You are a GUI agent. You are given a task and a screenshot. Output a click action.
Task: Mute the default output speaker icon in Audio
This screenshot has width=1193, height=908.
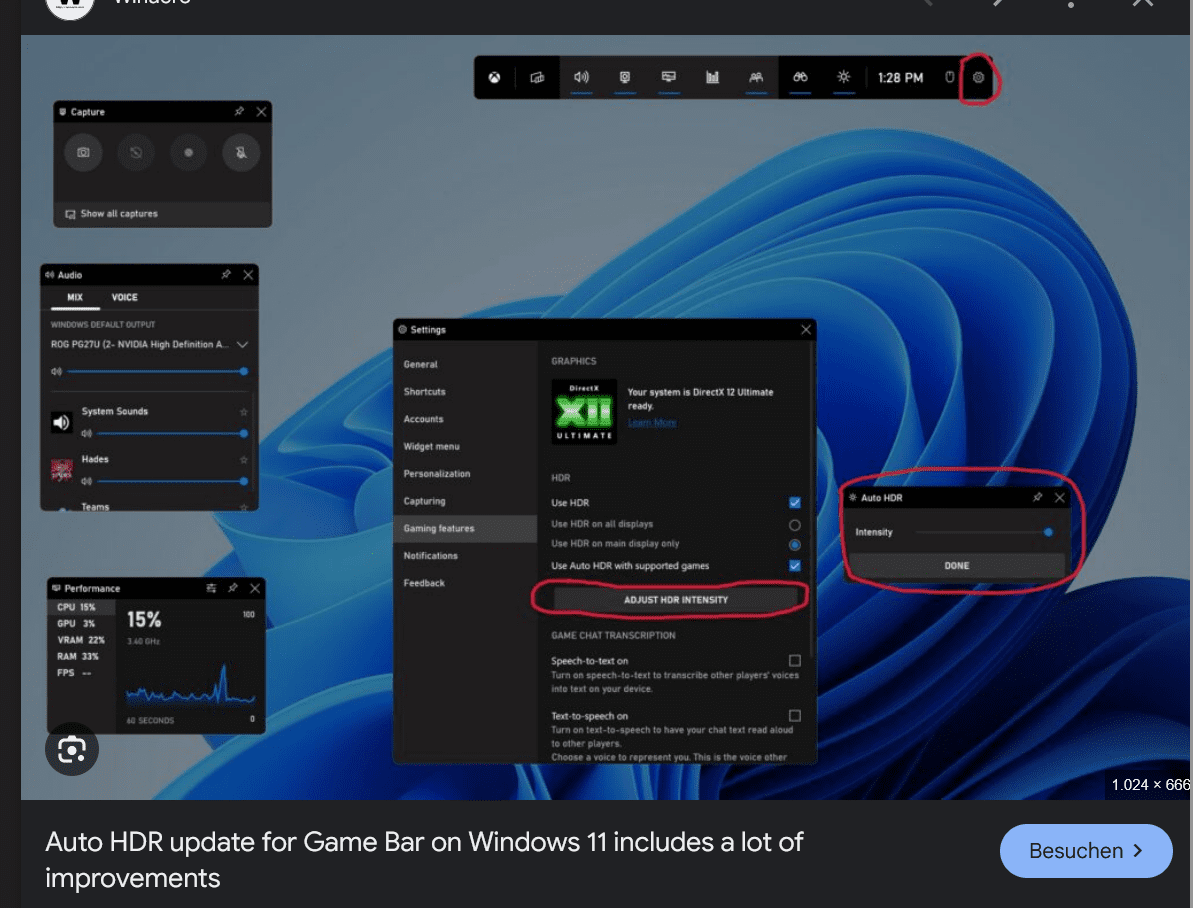(56, 371)
